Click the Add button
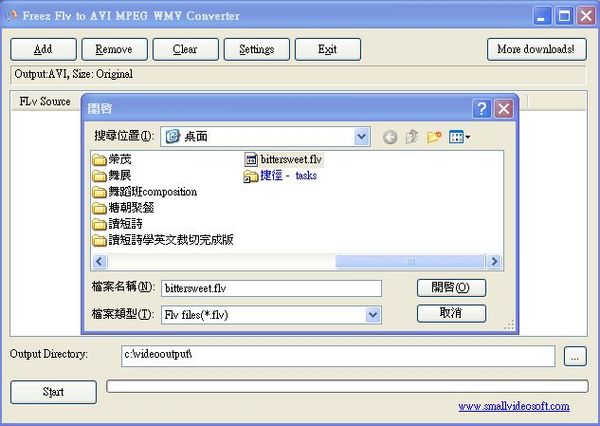The height and width of the screenshot is (426, 600). (43, 49)
